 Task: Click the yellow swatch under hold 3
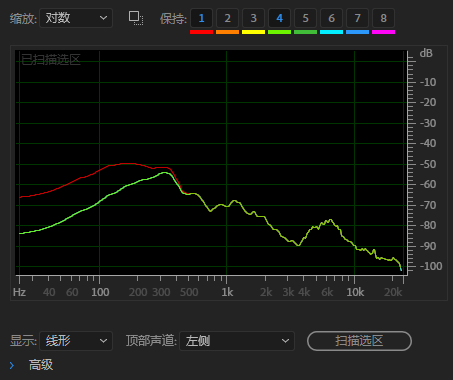click(253, 32)
